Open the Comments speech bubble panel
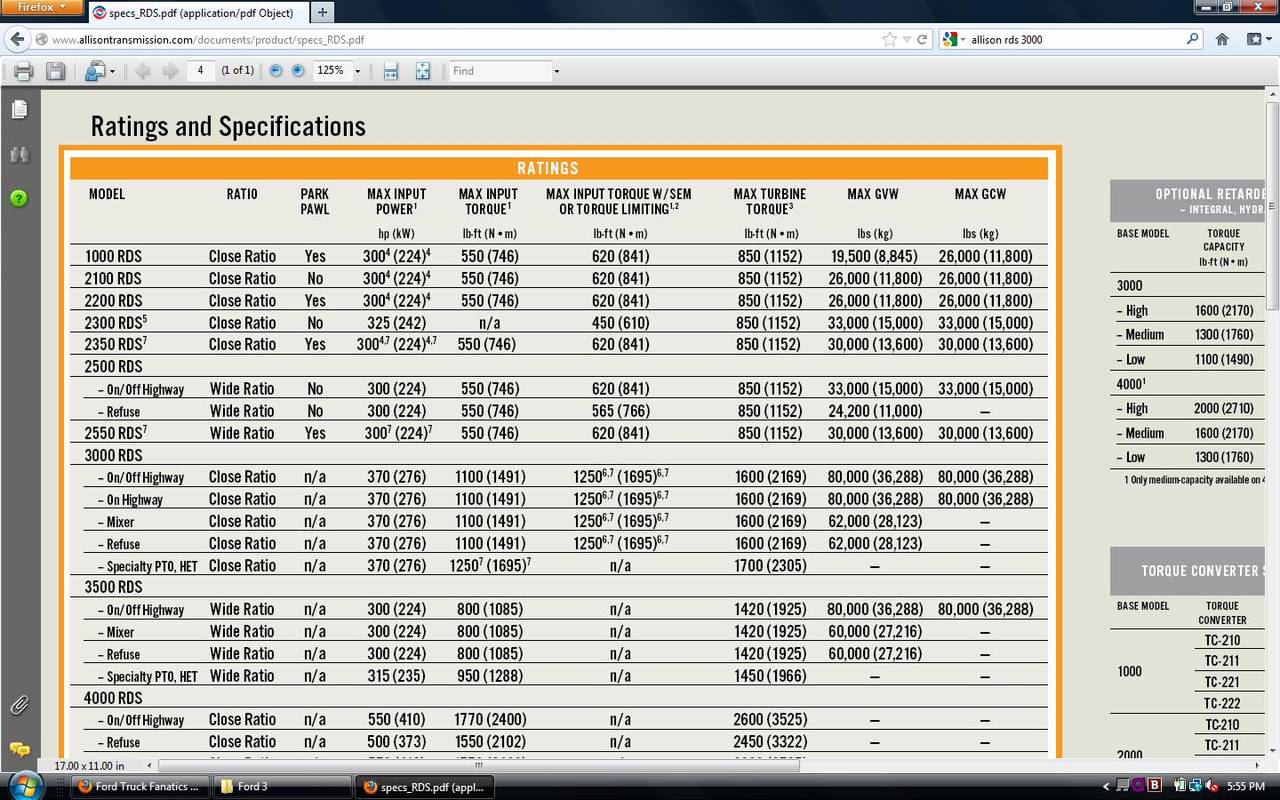The height and width of the screenshot is (800, 1280). click(19, 749)
